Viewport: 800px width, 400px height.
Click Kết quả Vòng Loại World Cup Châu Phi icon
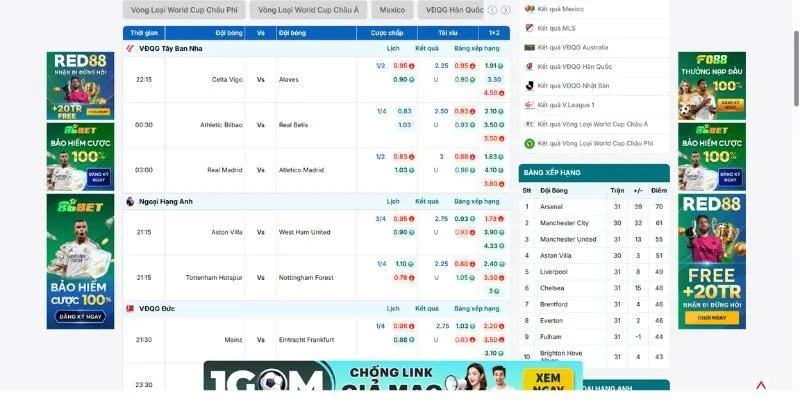pyautogui.click(x=530, y=143)
